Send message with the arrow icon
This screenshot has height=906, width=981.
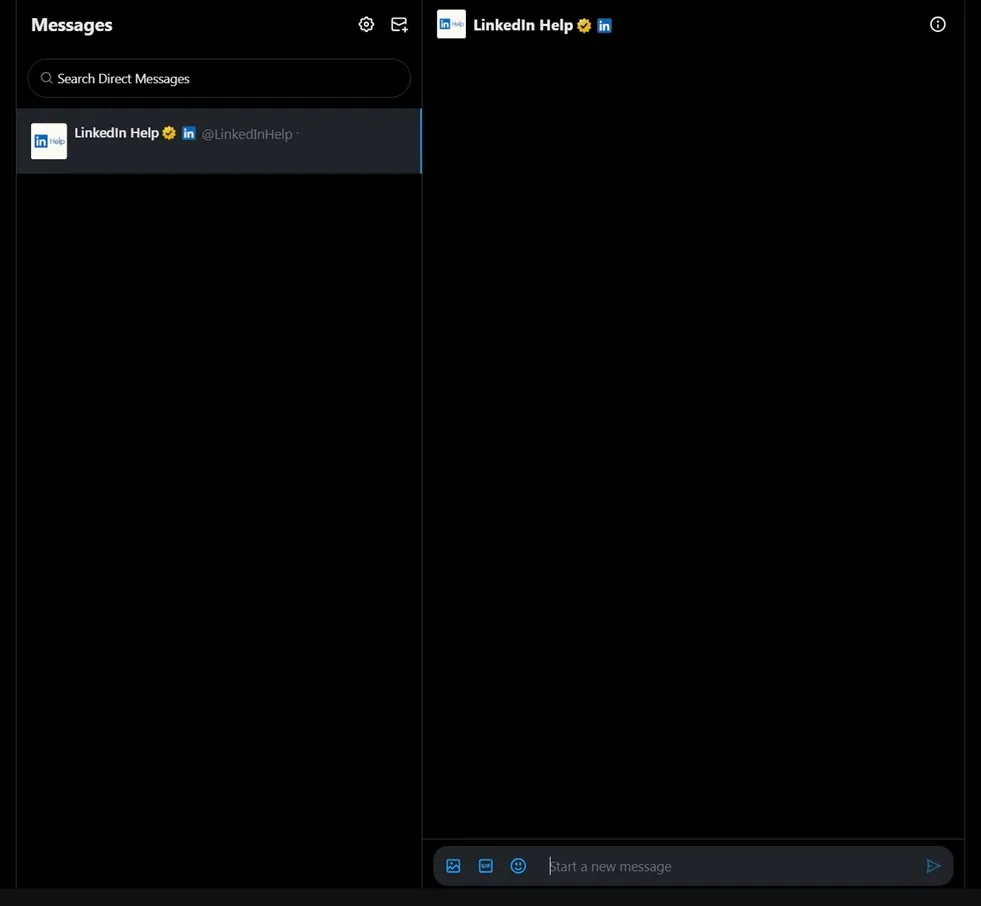(x=933, y=866)
